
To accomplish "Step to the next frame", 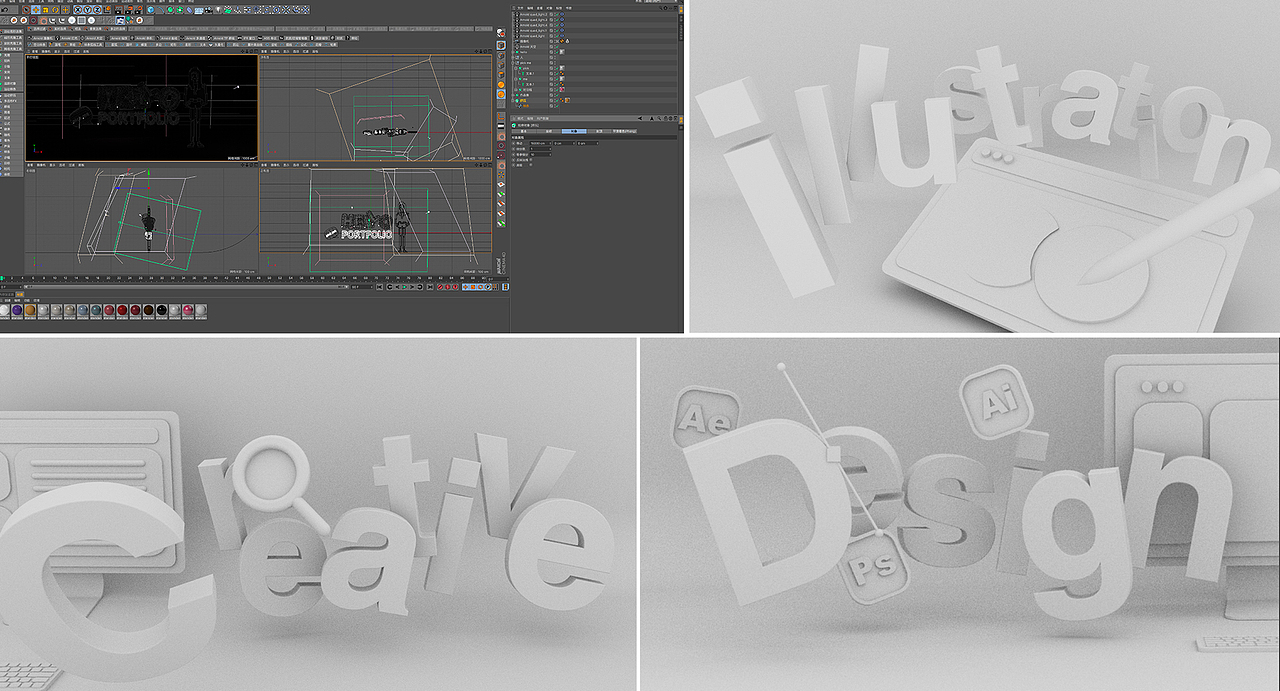I will 411,287.
